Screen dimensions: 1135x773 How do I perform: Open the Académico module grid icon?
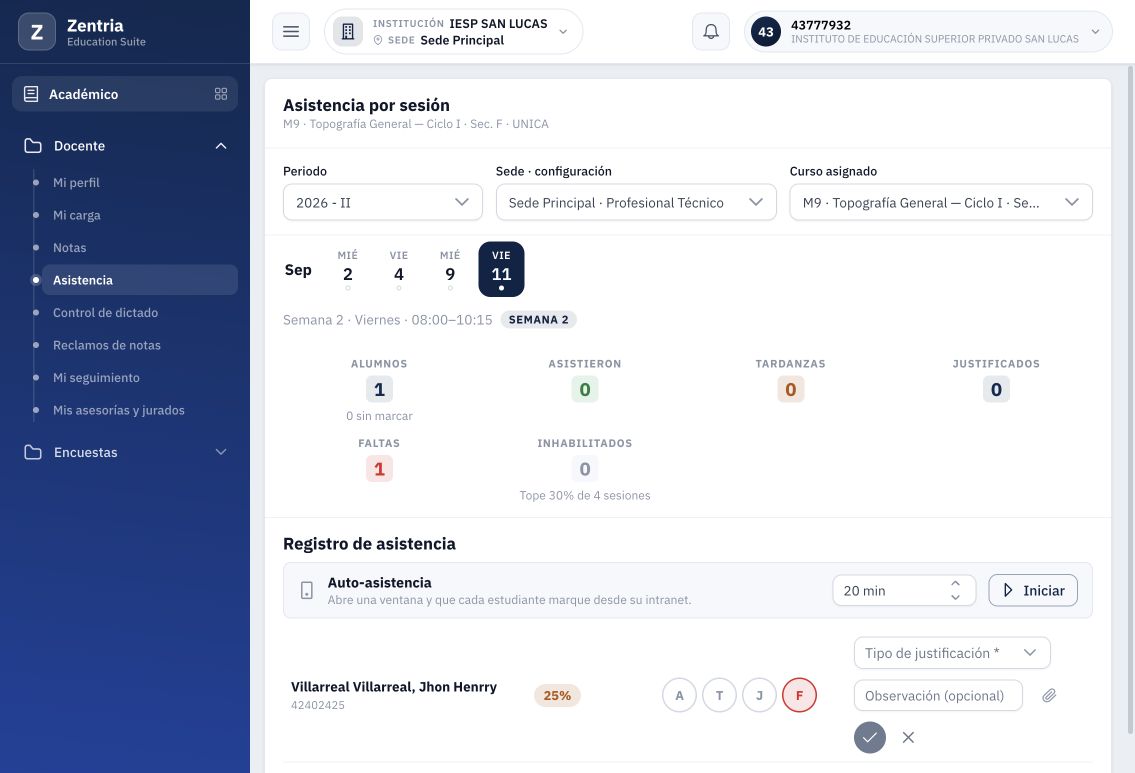[221, 94]
